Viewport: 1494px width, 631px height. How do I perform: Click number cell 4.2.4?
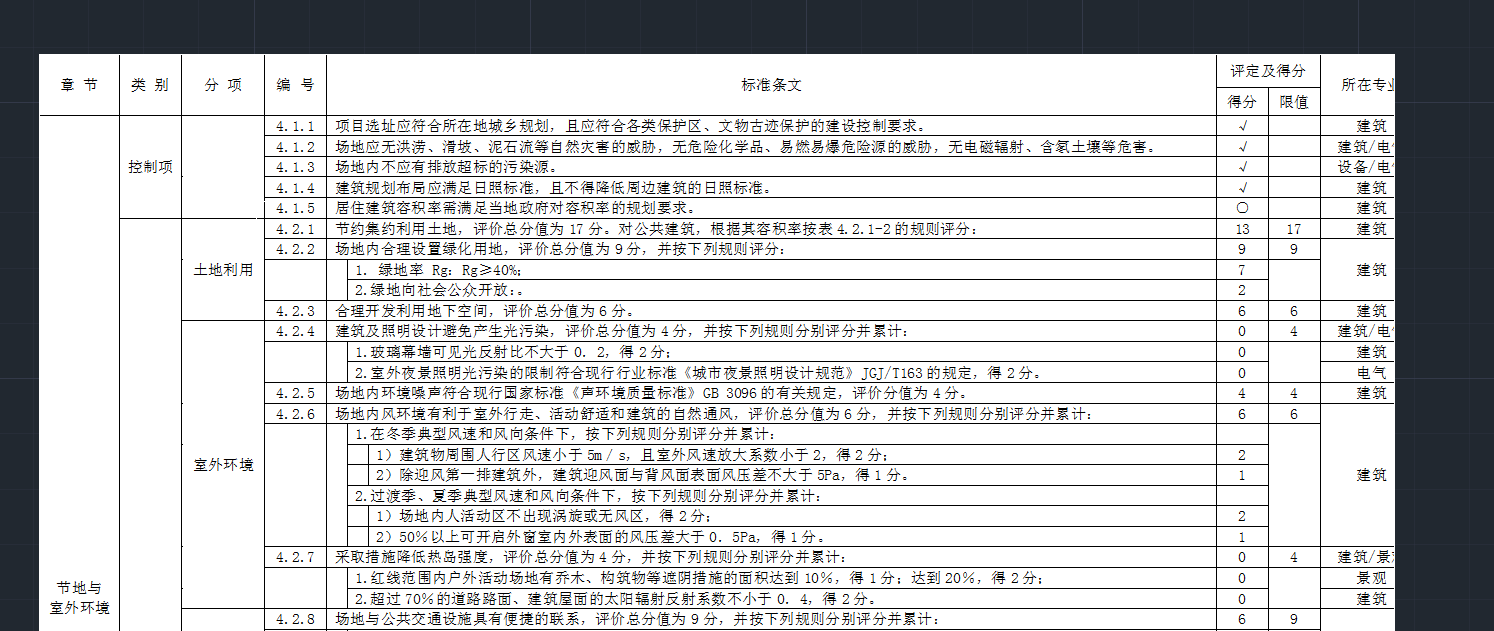pos(296,331)
